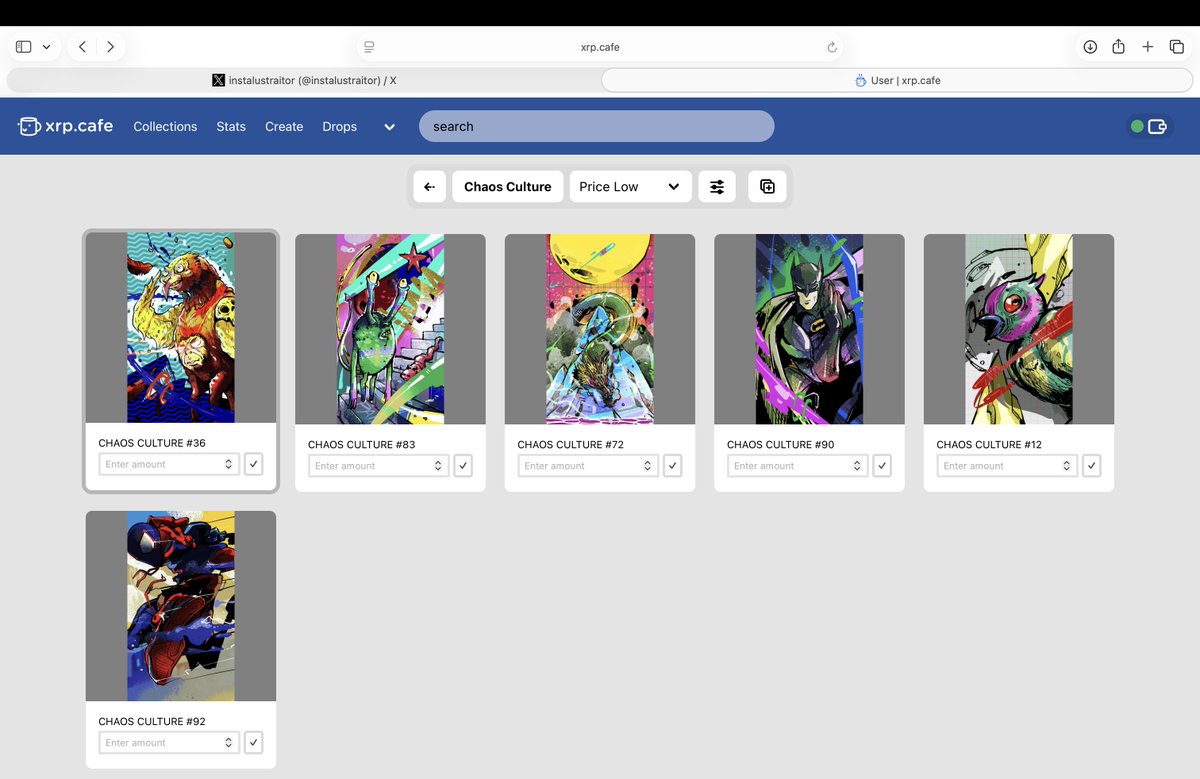Open the Chaos Culture #90 Batman artwork thumbnail
The height and width of the screenshot is (779, 1200).
pyautogui.click(x=809, y=330)
